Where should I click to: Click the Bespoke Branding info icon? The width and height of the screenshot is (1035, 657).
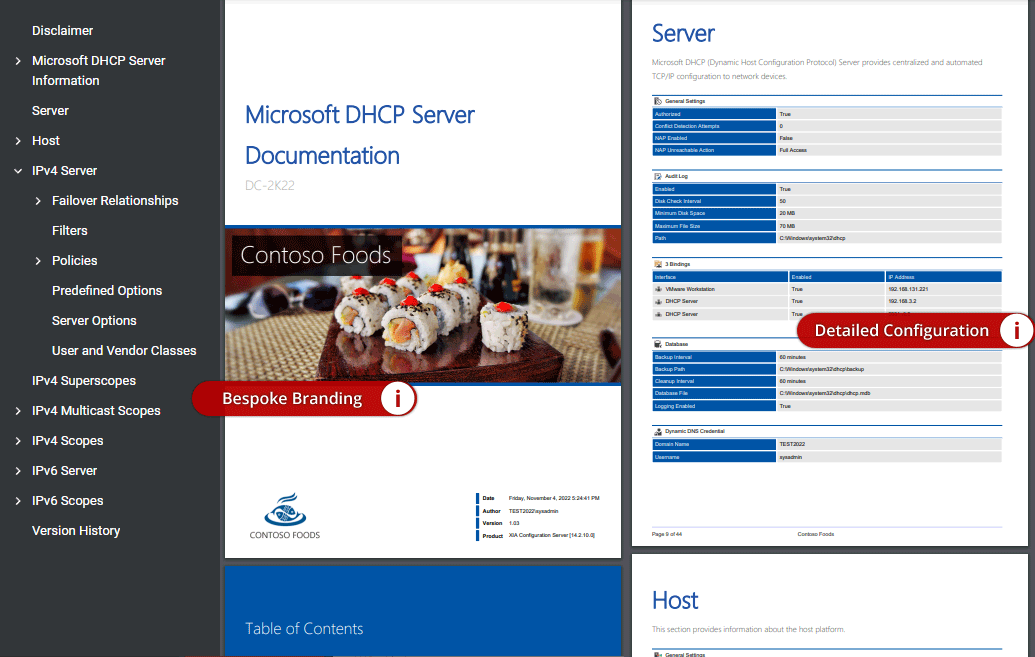click(397, 399)
